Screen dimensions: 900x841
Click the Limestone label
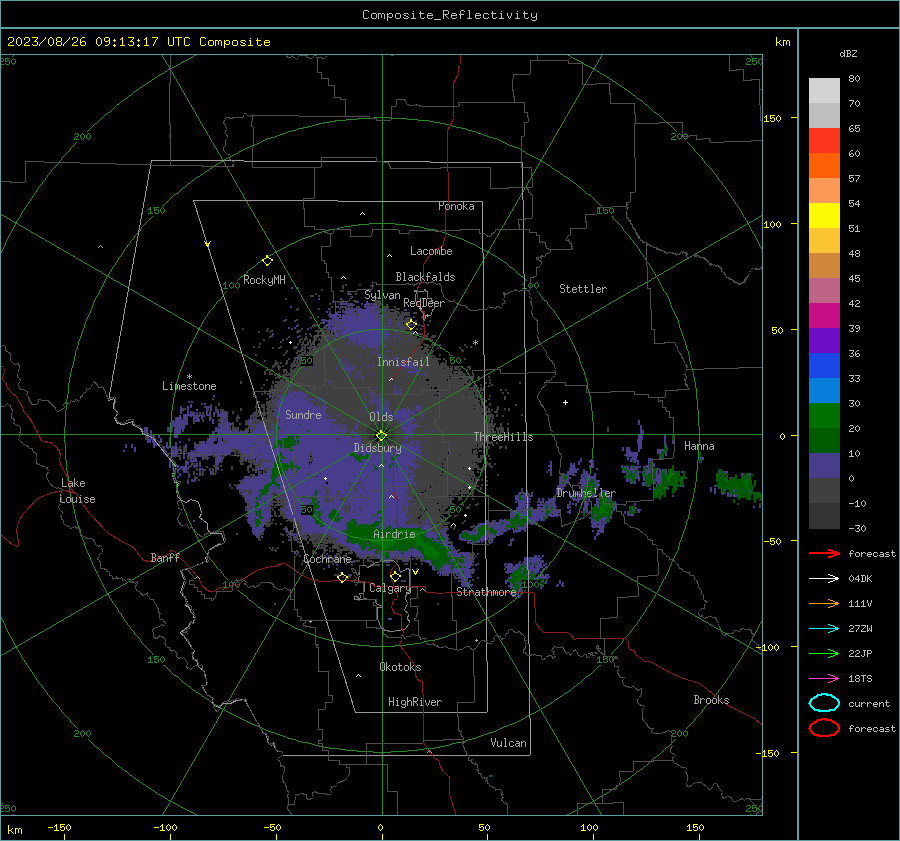pos(189,386)
